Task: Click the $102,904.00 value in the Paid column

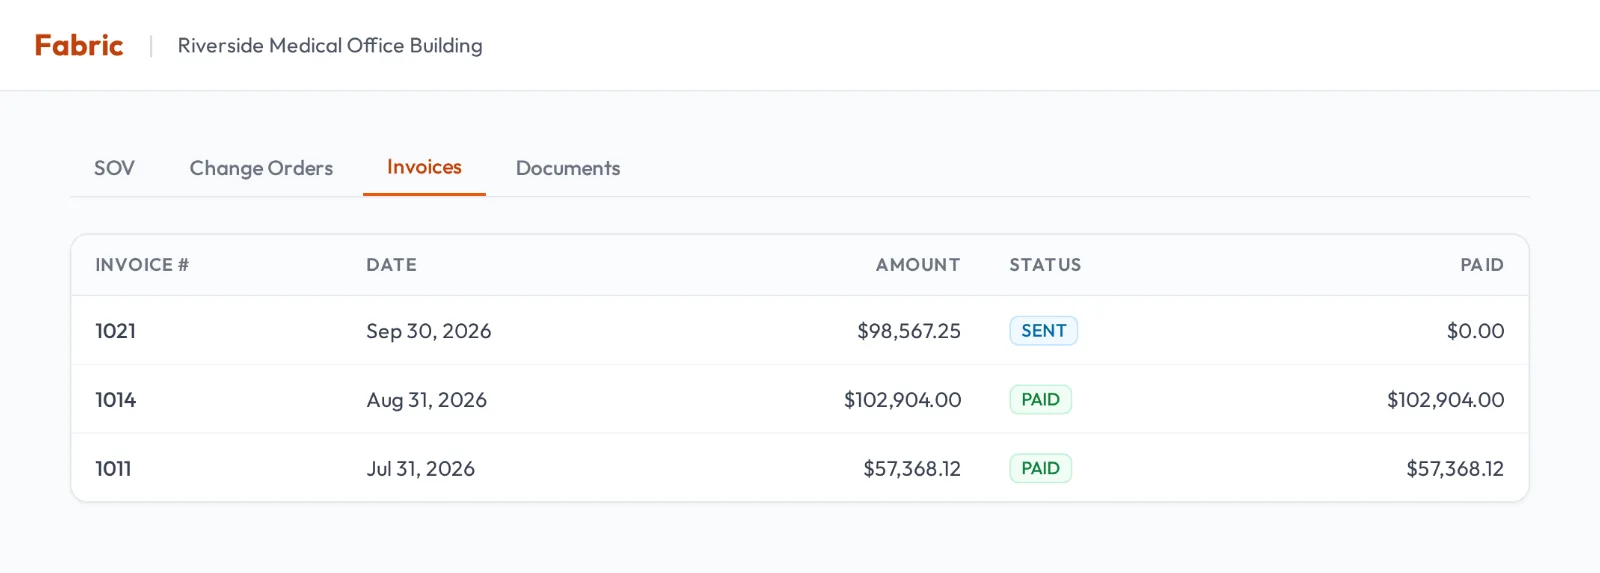Action: point(1446,400)
